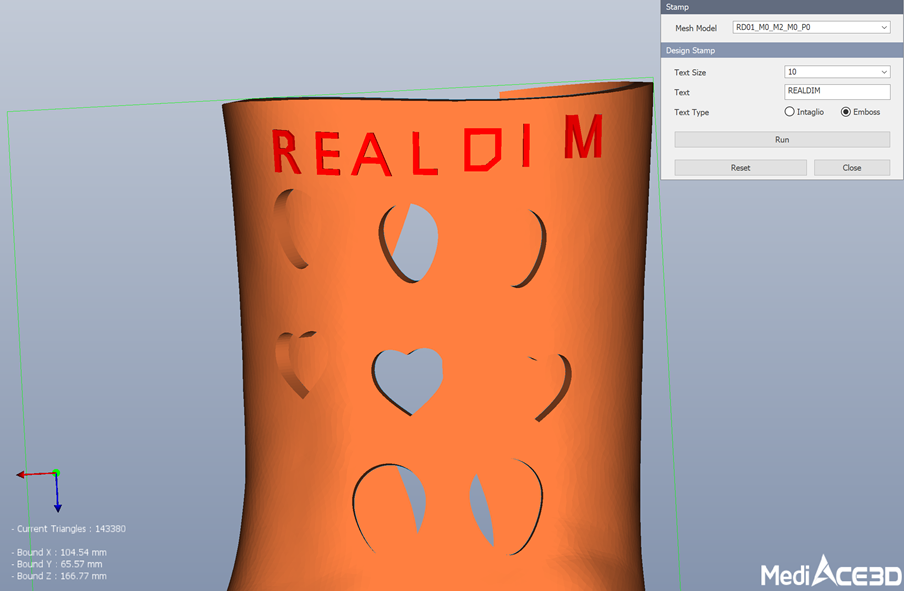The height and width of the screenshot is (591, 904).
Task: Click the Current Triangles readout
Action: pos(68,528)
